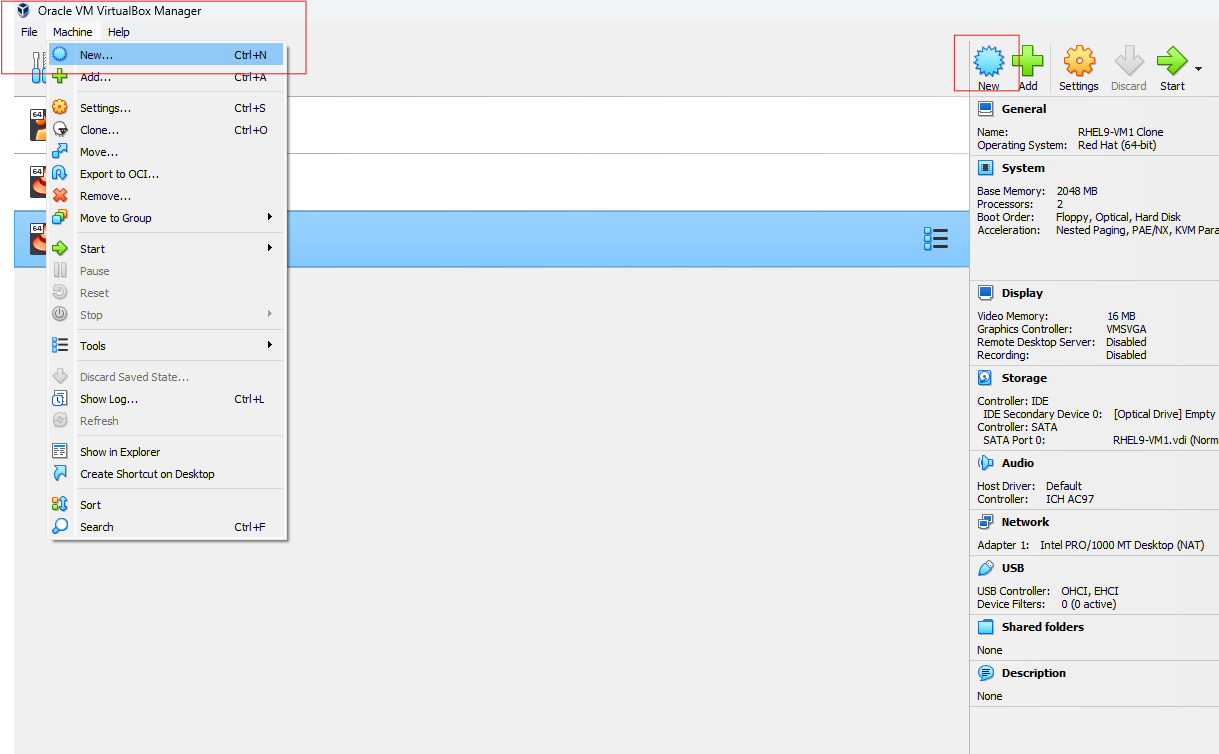Click the VirtualBox logo in title bar

23,11
